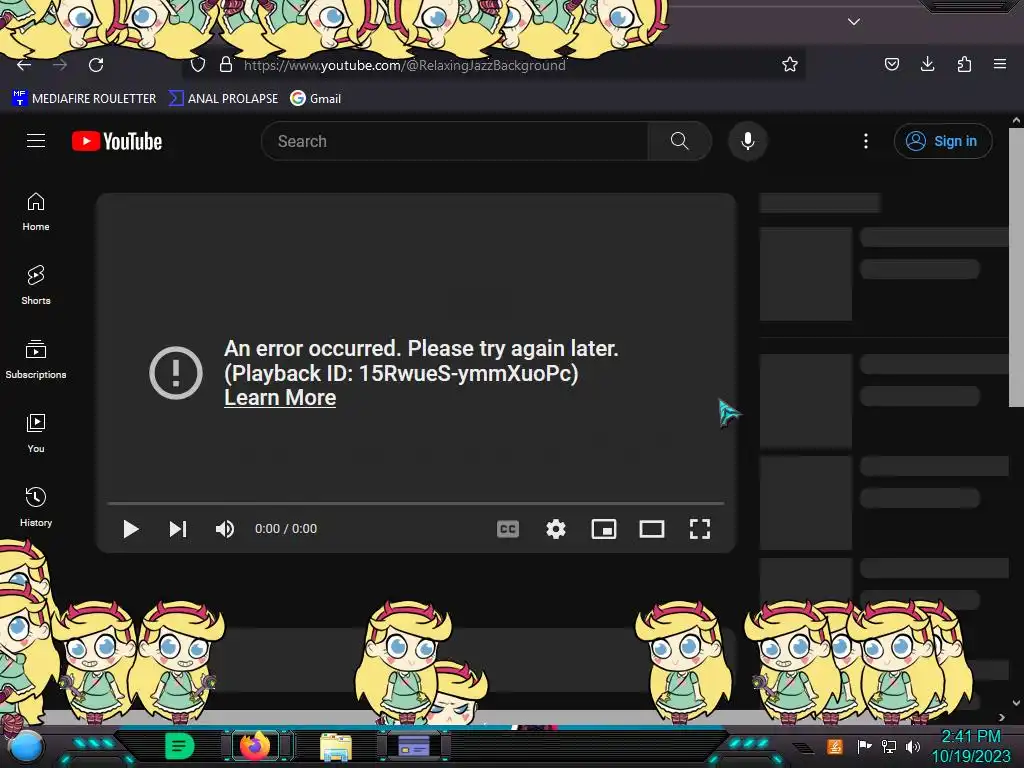
Task: Skip to the next video
Action: [x=178, y=529]
